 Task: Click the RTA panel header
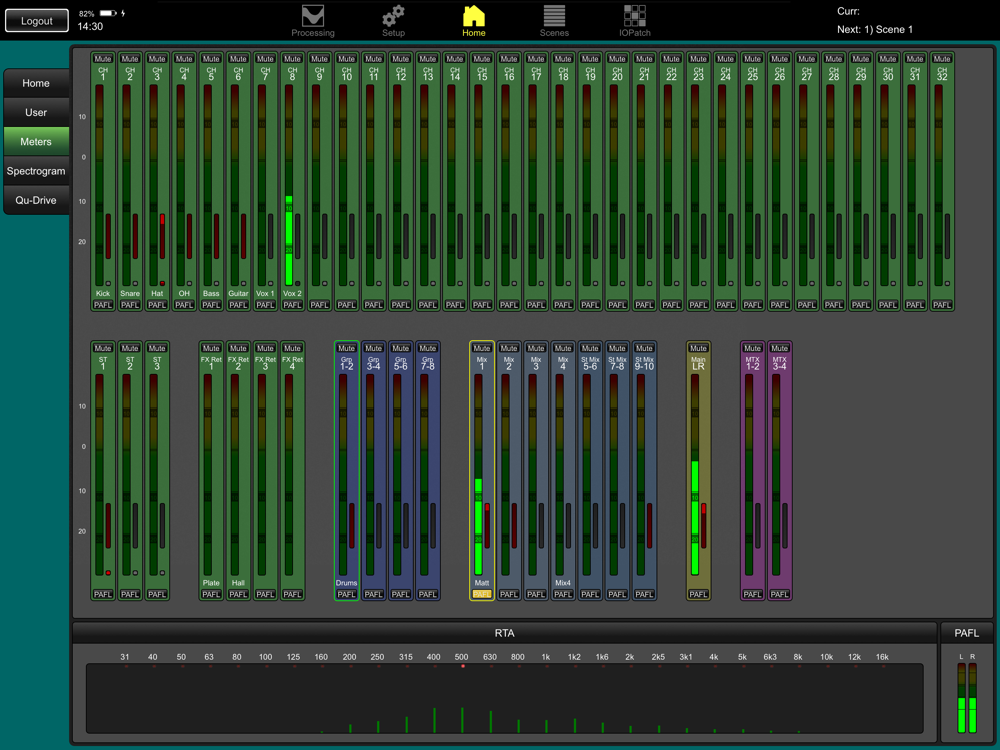(504, 633)
